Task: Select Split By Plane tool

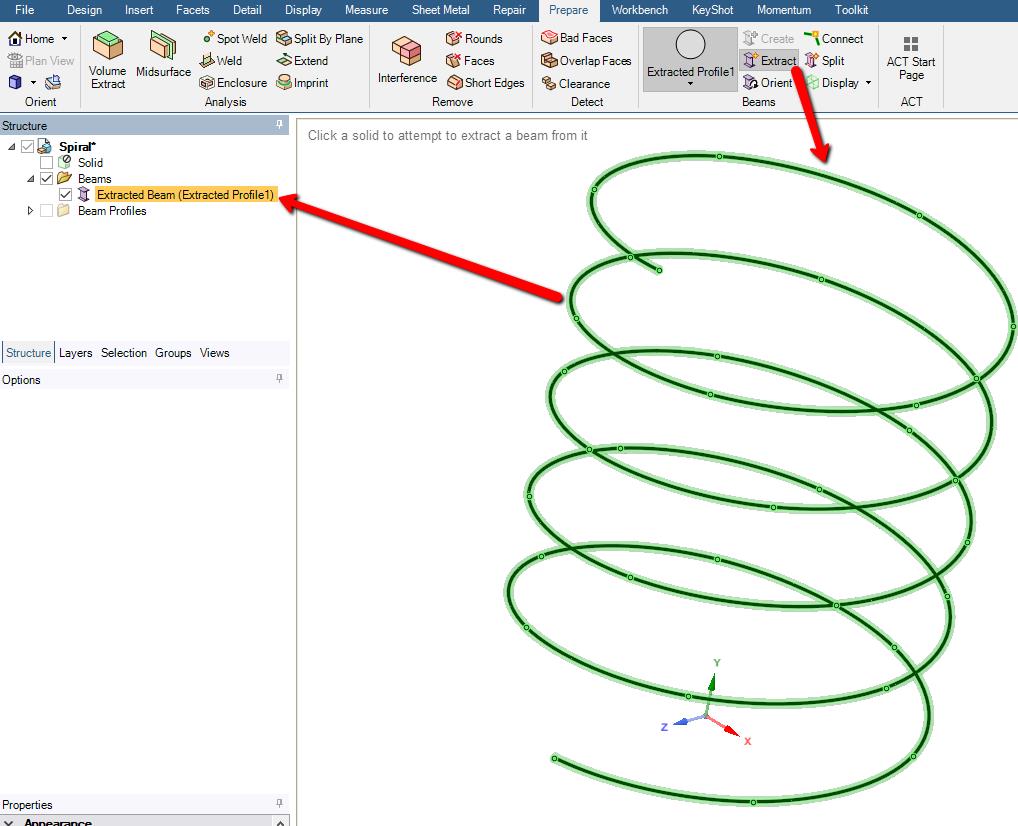Action: (319, 38)
